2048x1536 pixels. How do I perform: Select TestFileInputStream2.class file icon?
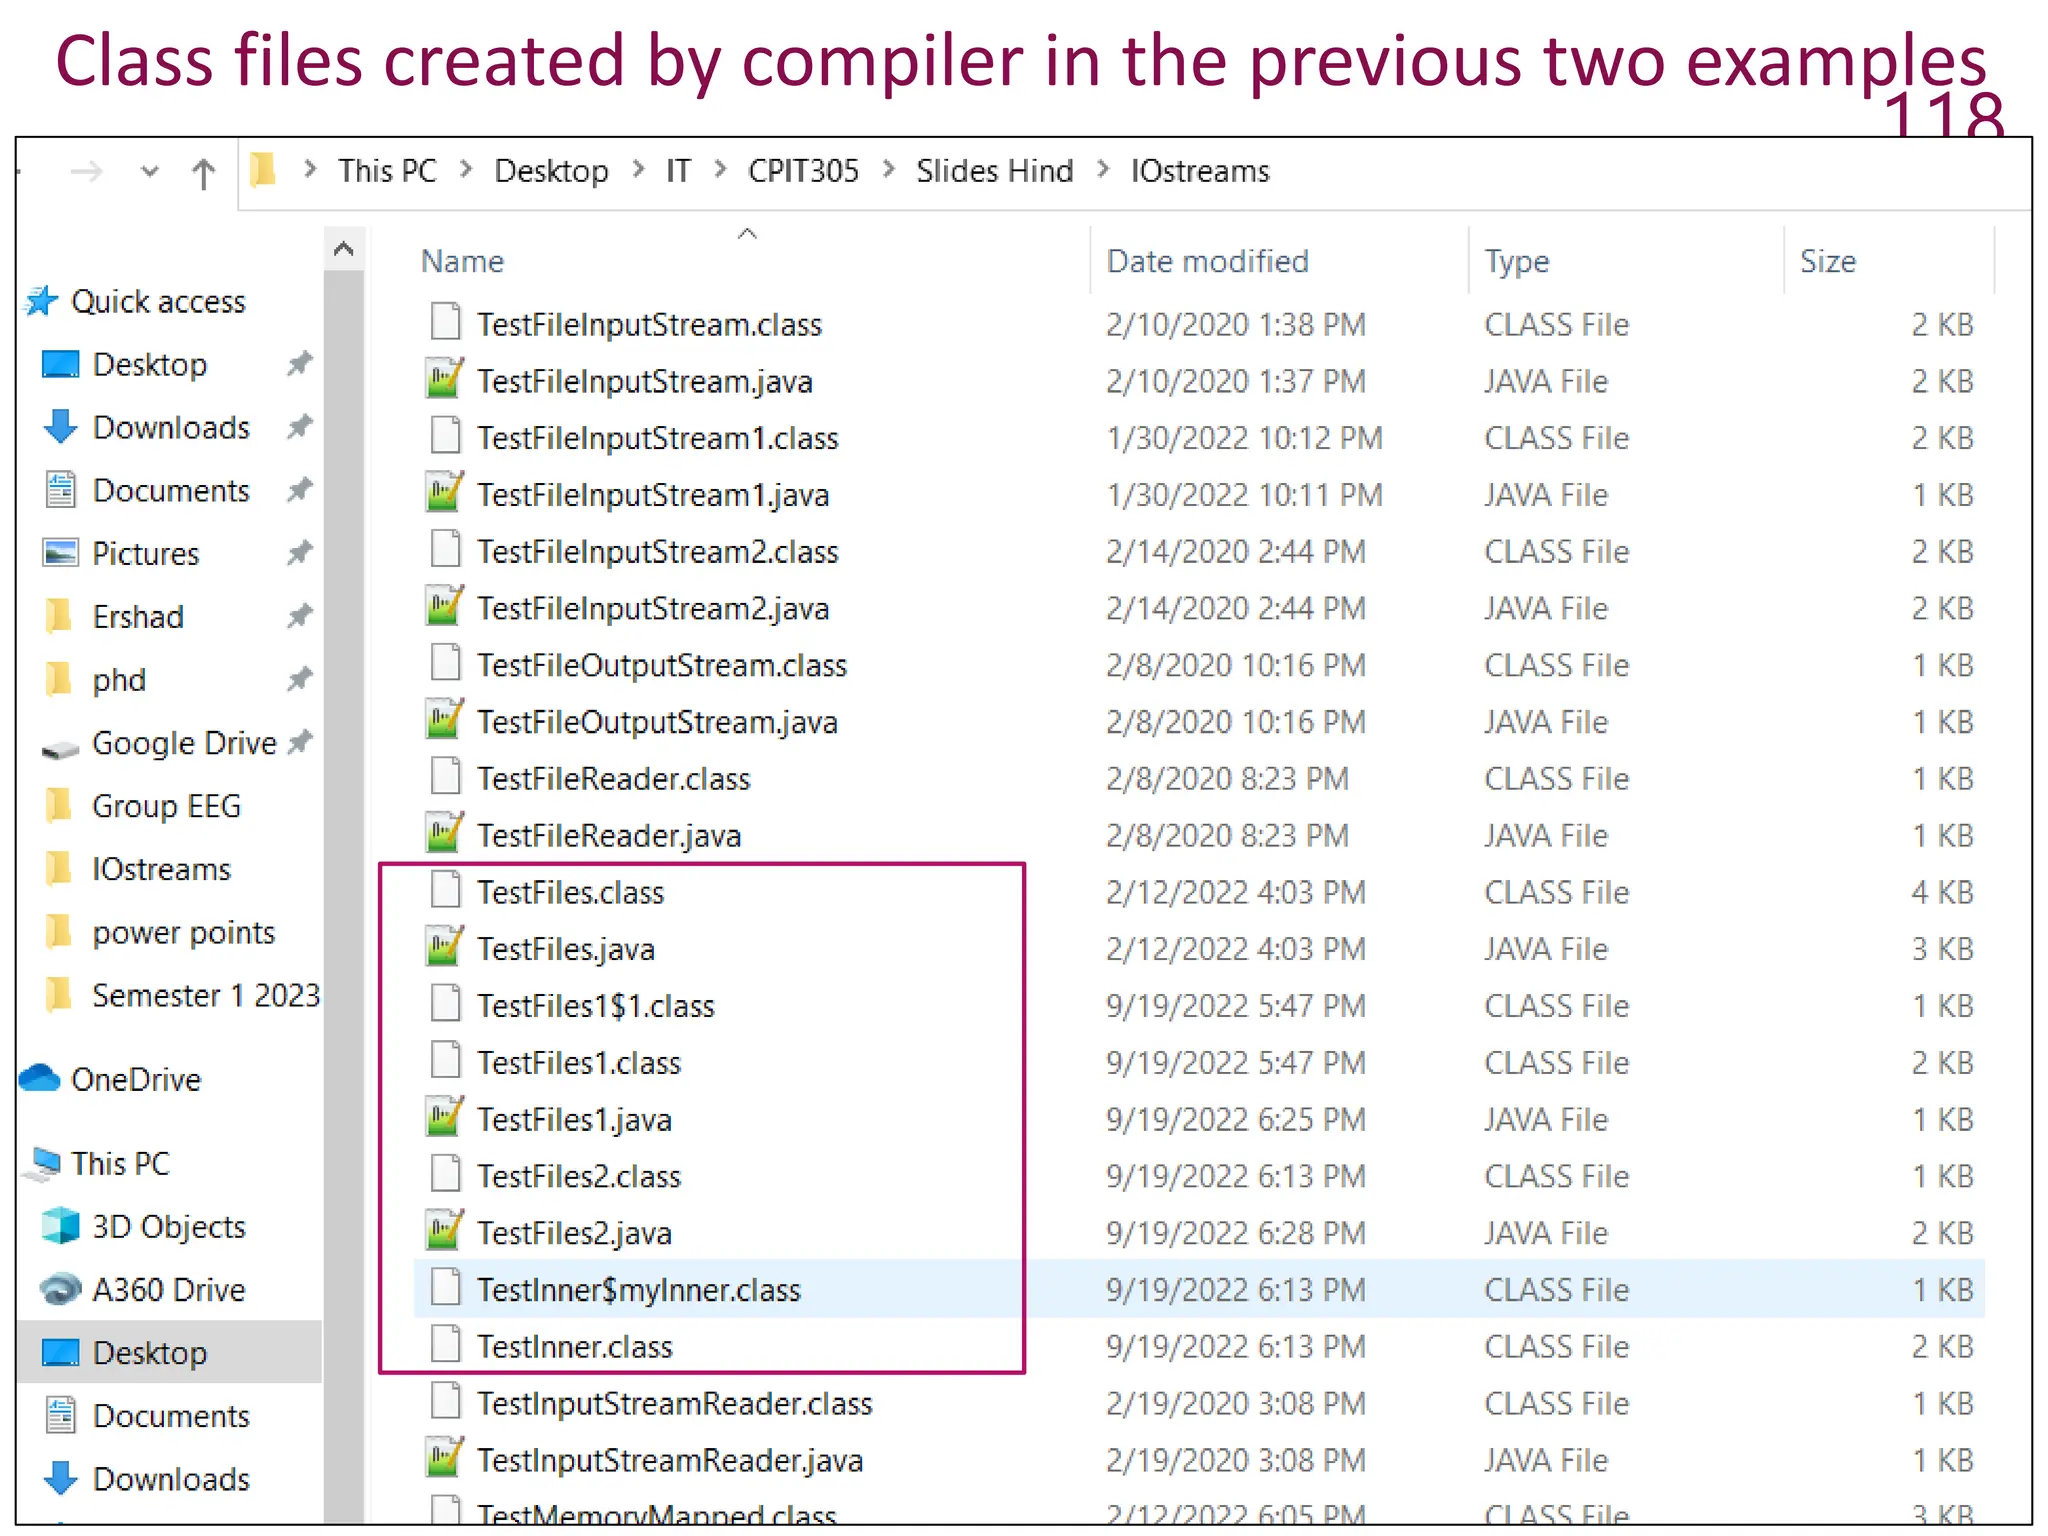[x=445, y=550]
